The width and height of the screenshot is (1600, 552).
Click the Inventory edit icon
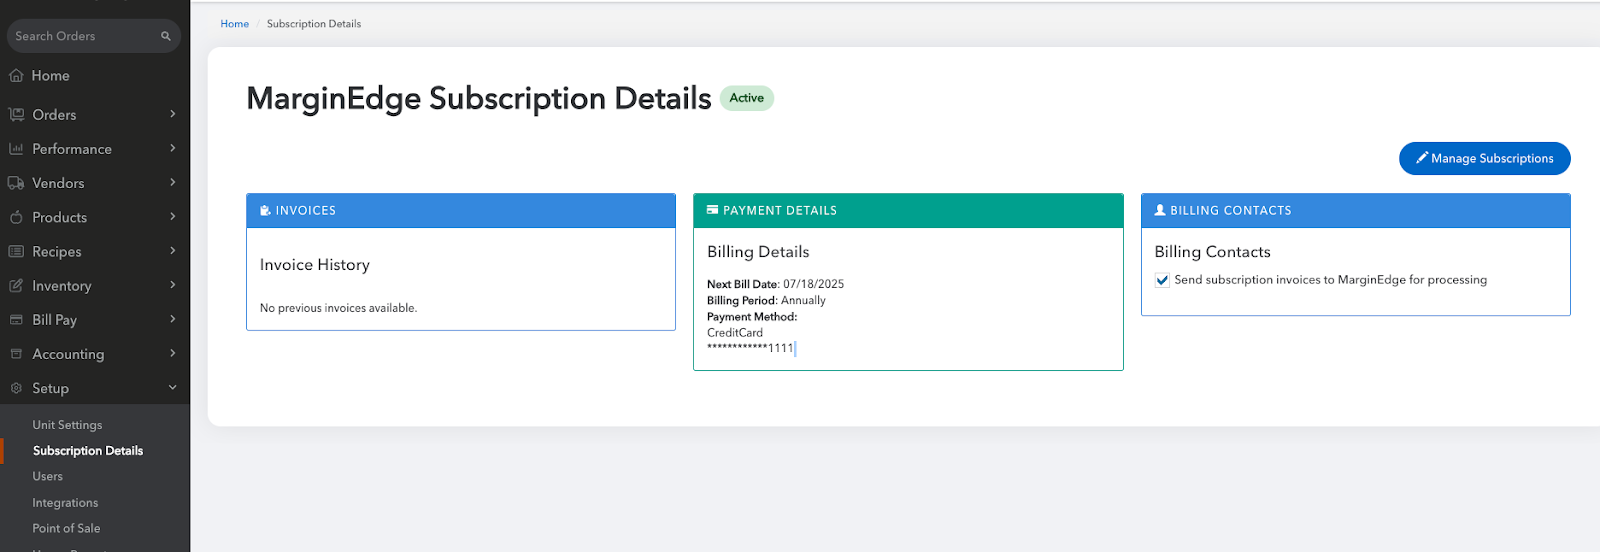[16, 285]
